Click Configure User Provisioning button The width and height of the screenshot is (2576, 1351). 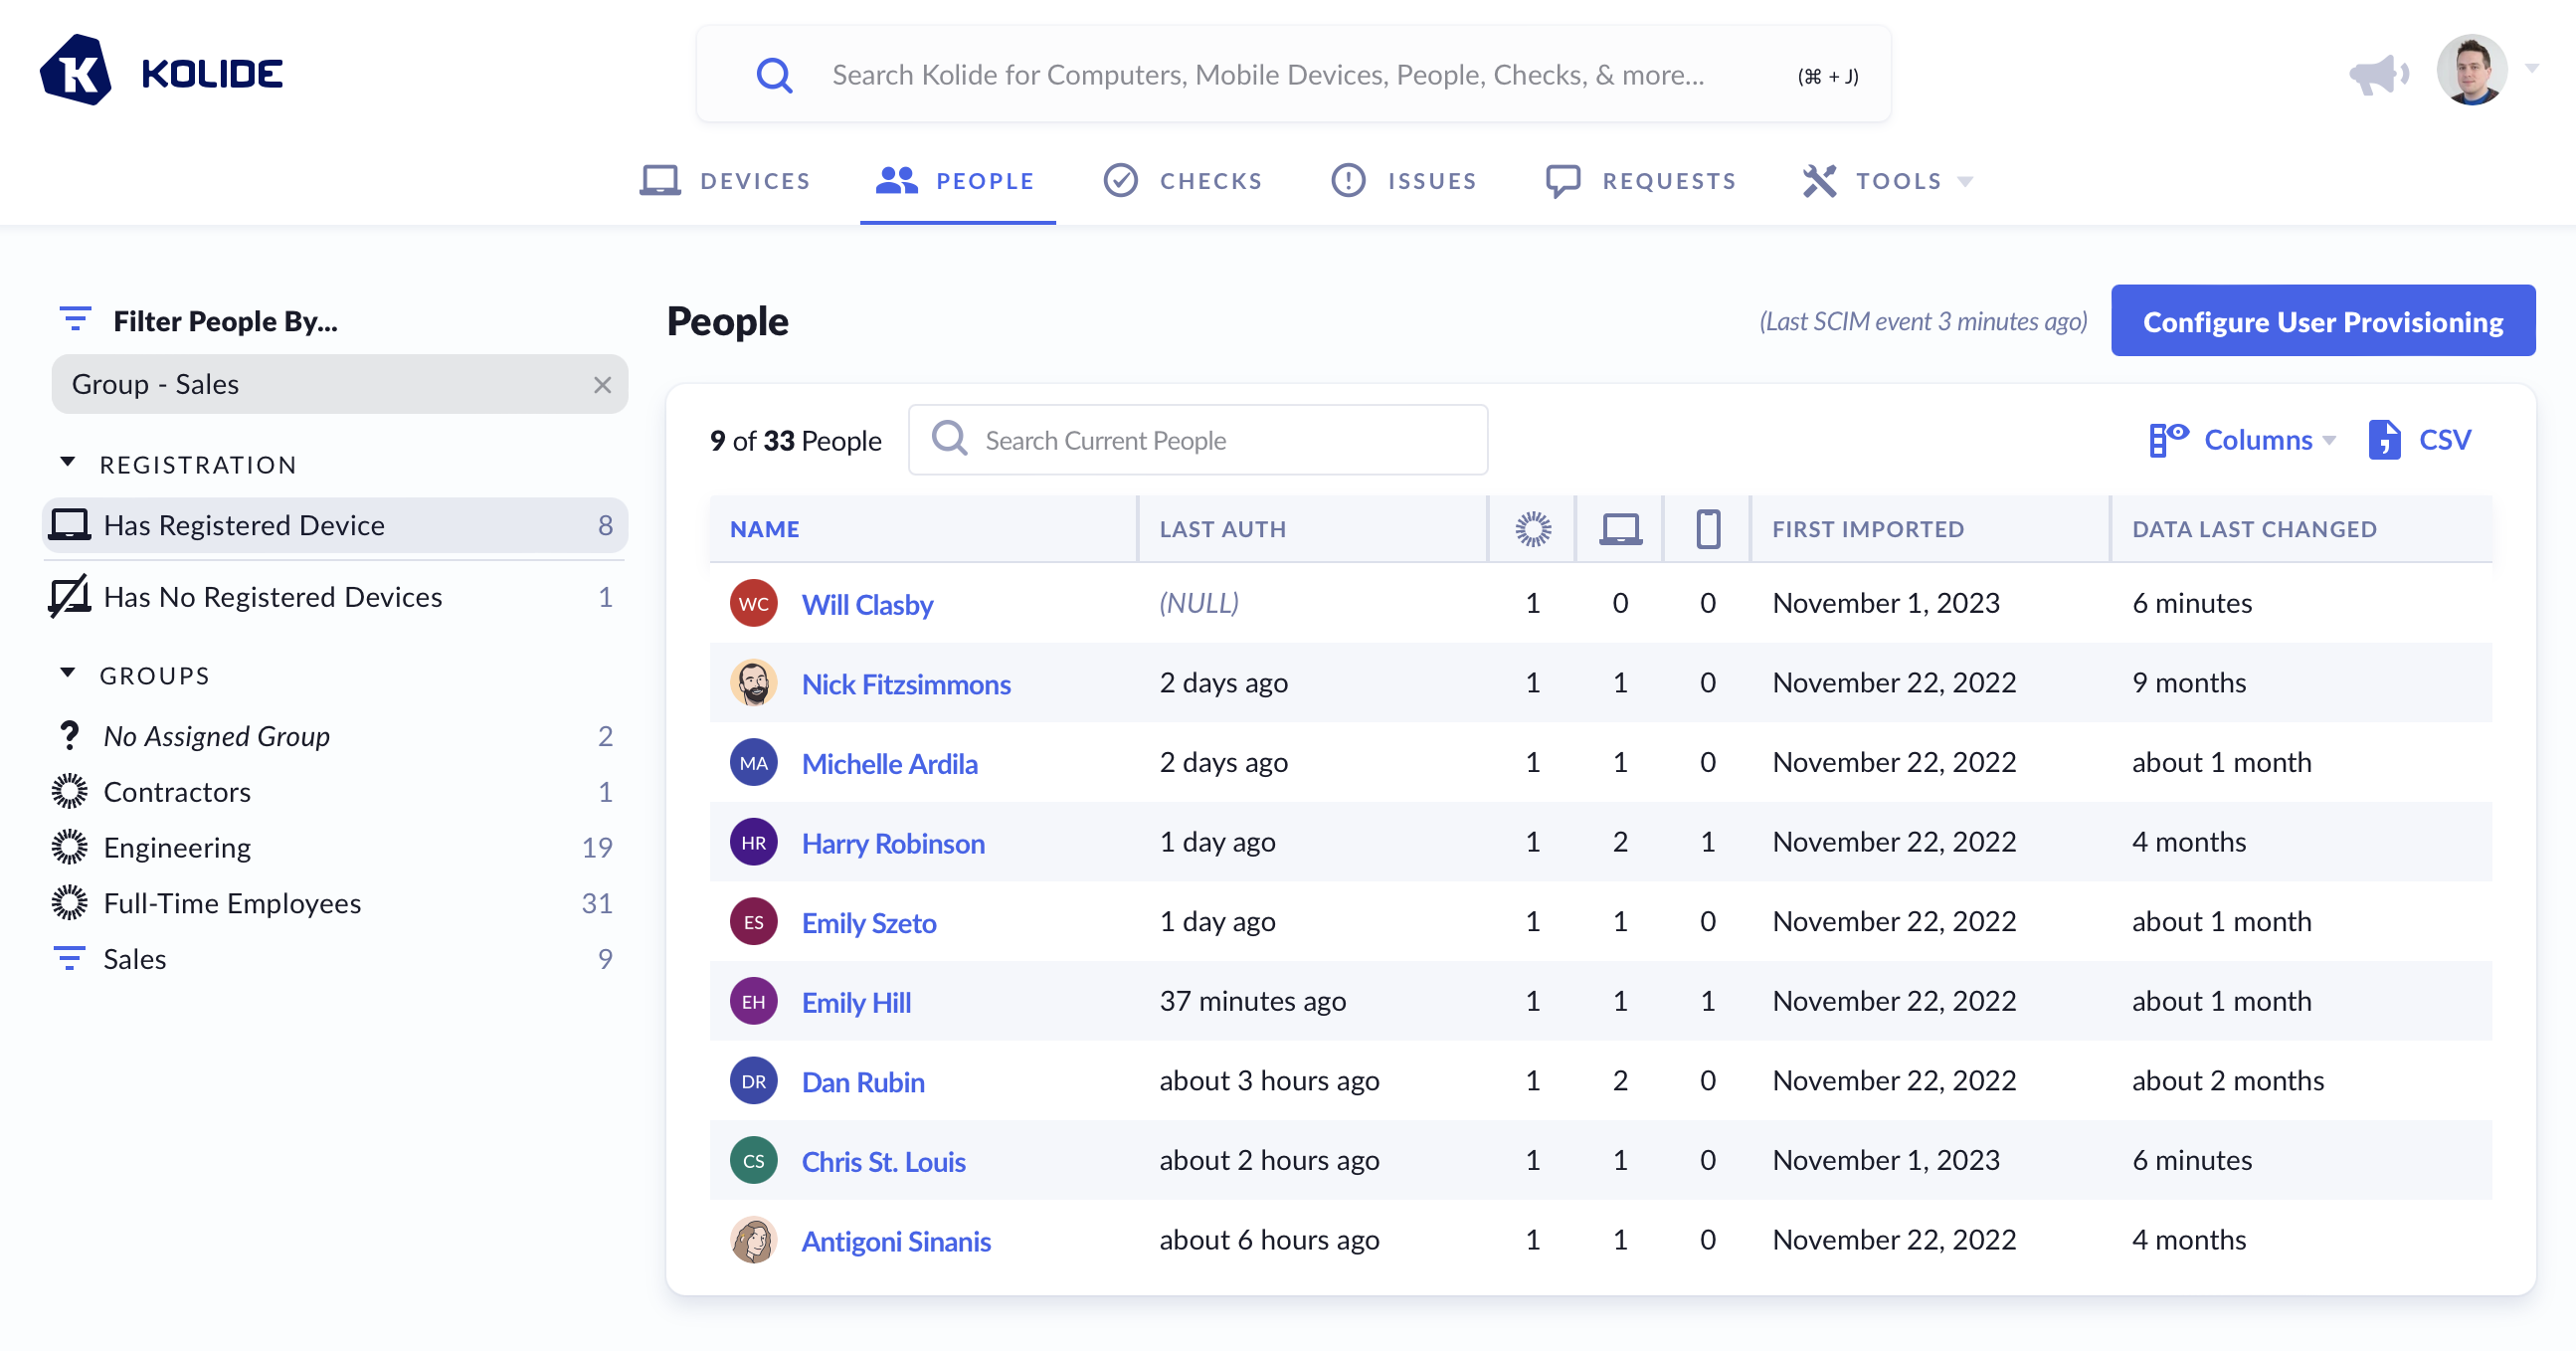[x=2322, y=321]
